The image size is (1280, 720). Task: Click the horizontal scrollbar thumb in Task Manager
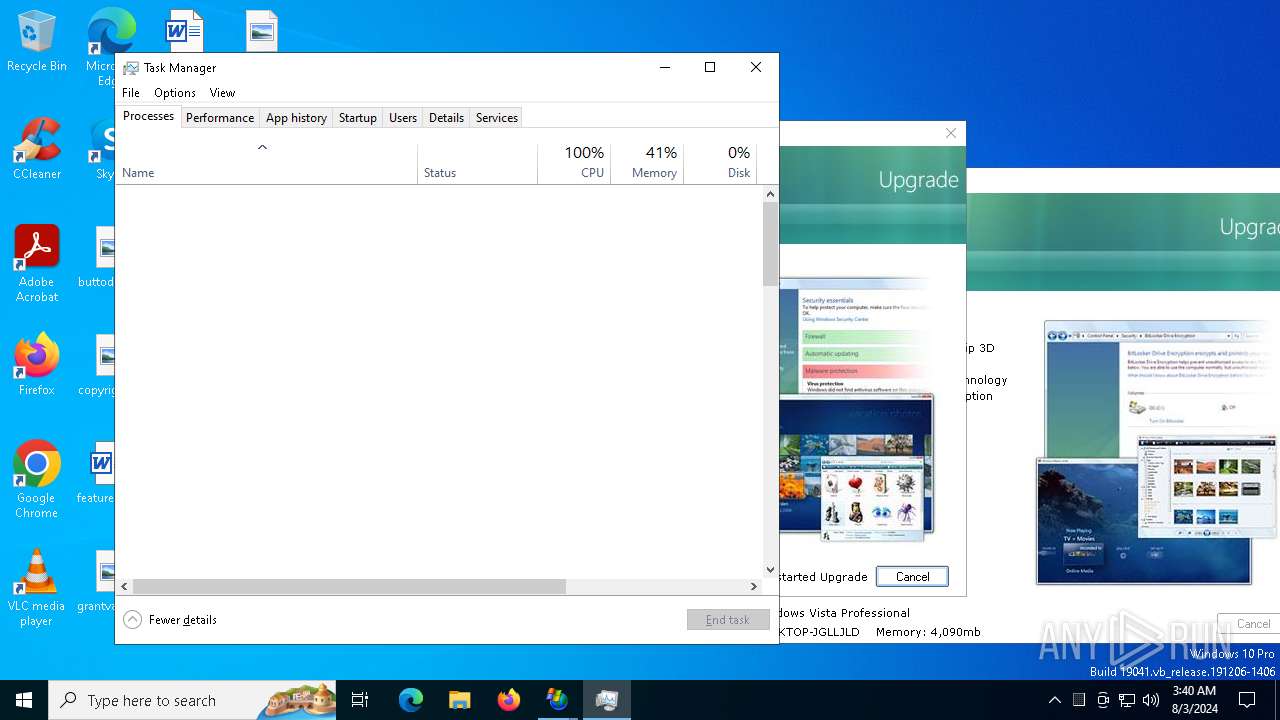pos(349,587)
